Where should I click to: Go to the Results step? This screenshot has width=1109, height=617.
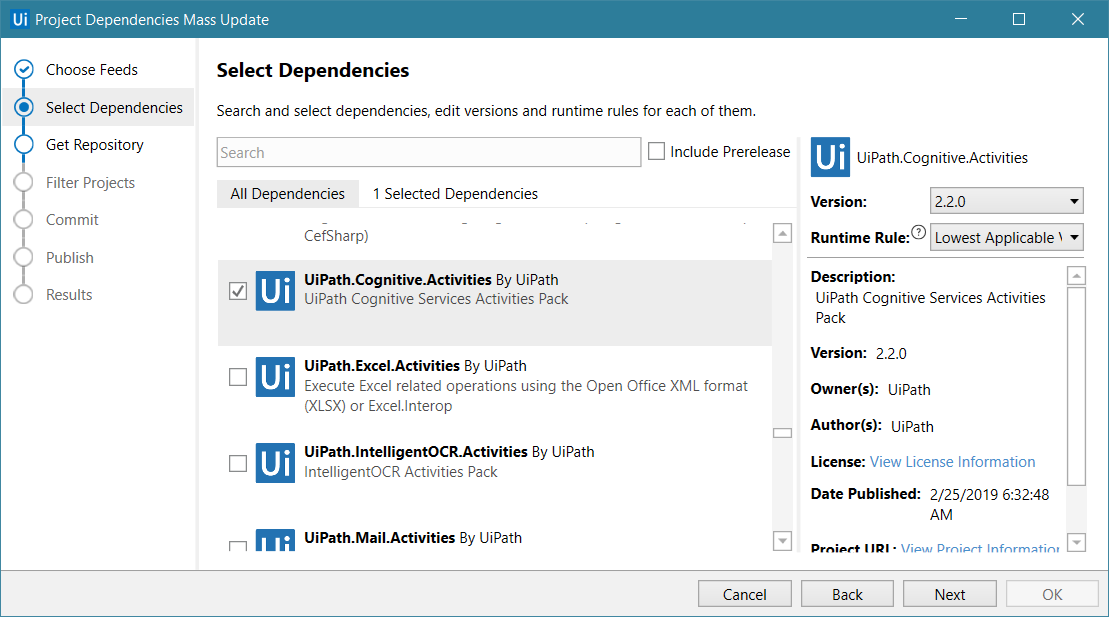69,294
